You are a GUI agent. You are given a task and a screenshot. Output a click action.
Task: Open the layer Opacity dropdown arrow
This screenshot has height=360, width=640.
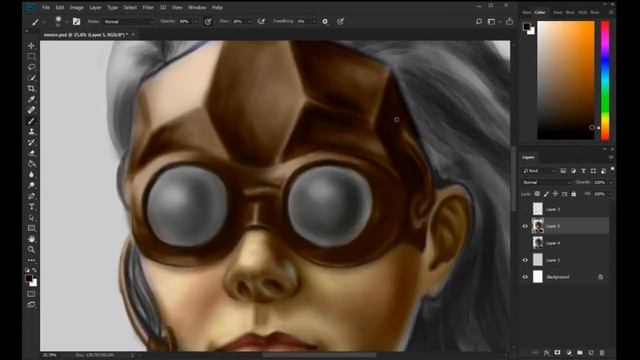click(x=610, y=182)
